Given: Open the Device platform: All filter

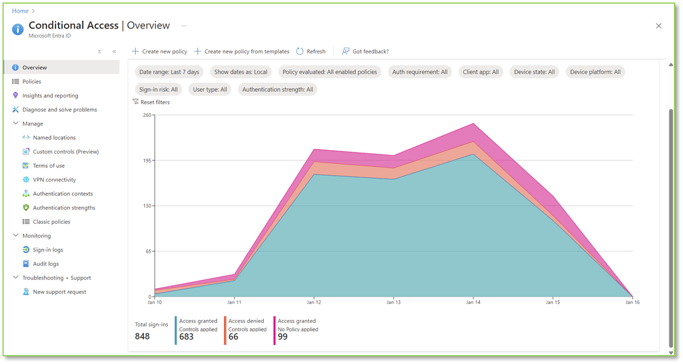Looking at the screenshot, I should coord(595,72).
